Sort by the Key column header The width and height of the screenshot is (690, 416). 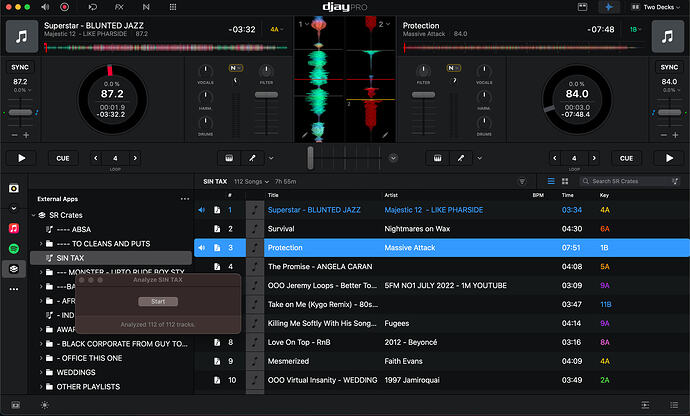(x=604, y=195)
